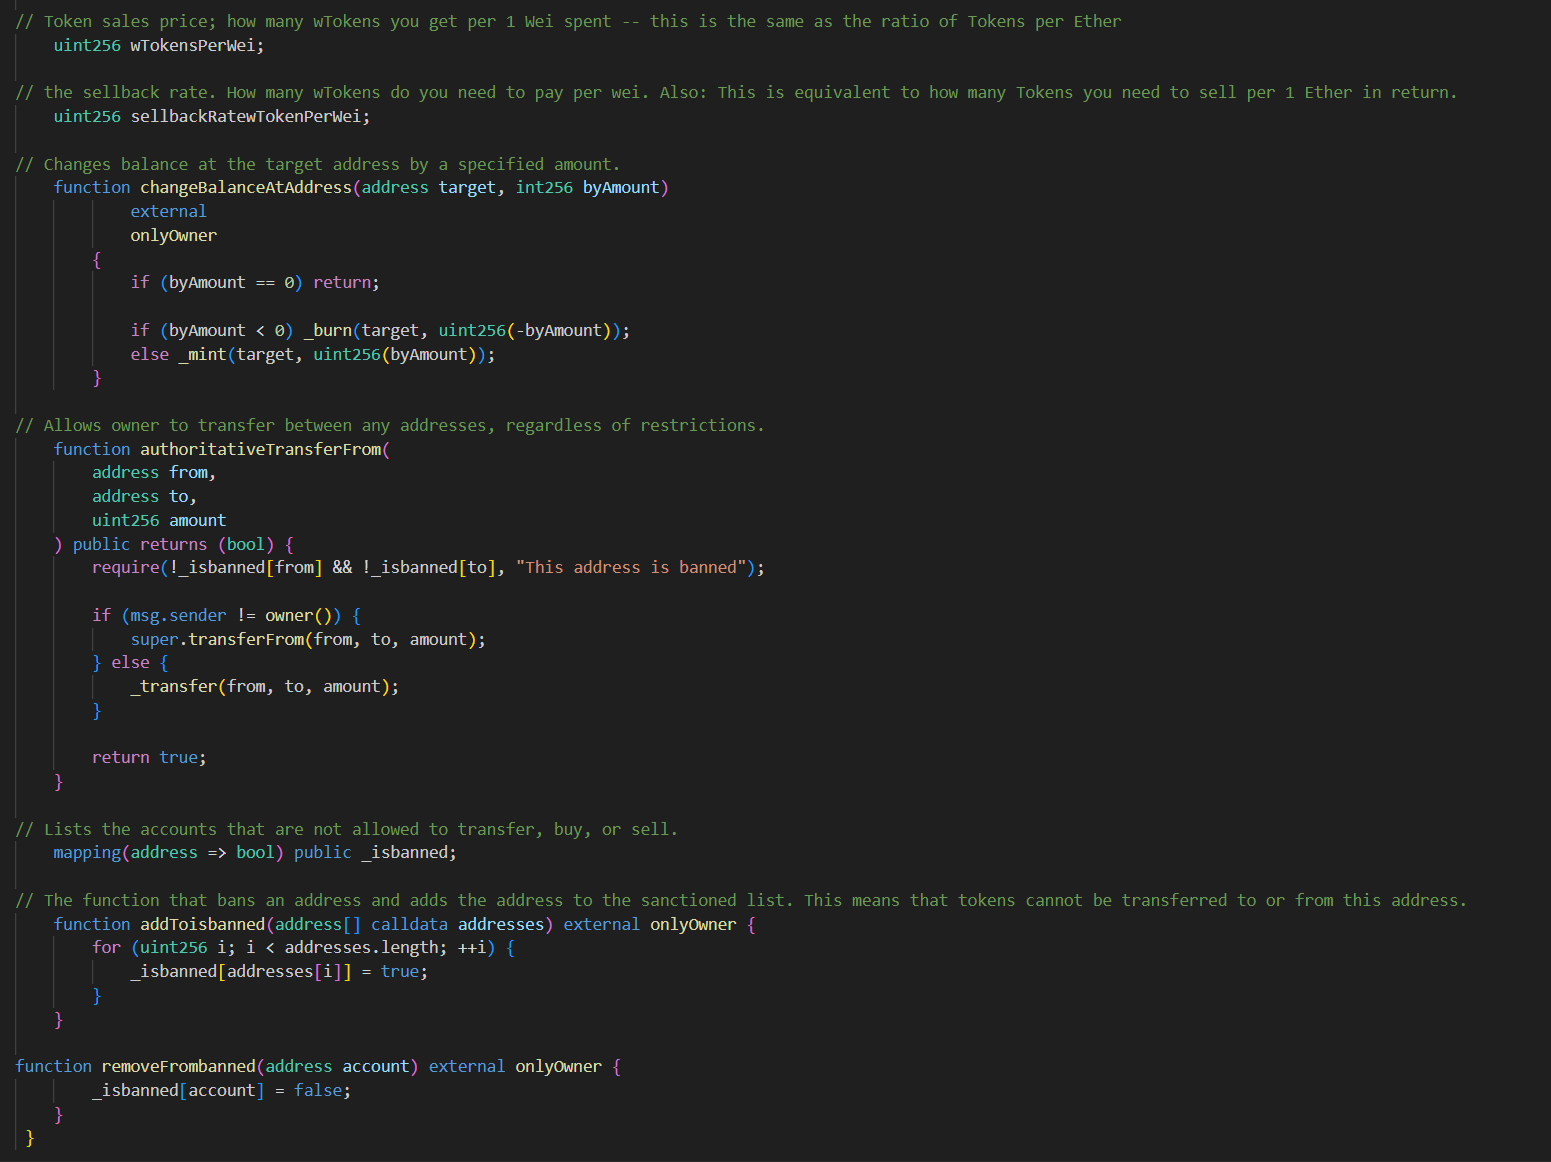Click msg.sender in the if condition

click(178, 615)
